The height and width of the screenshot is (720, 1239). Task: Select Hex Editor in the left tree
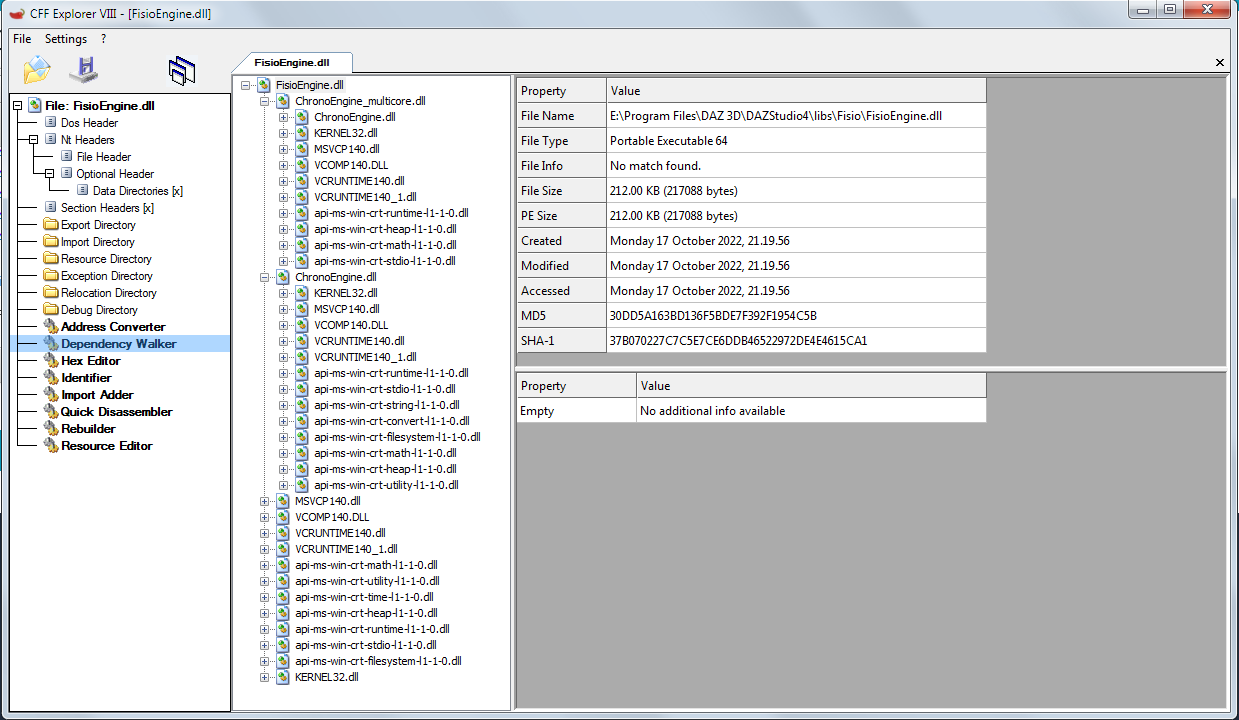coord(90,361)
